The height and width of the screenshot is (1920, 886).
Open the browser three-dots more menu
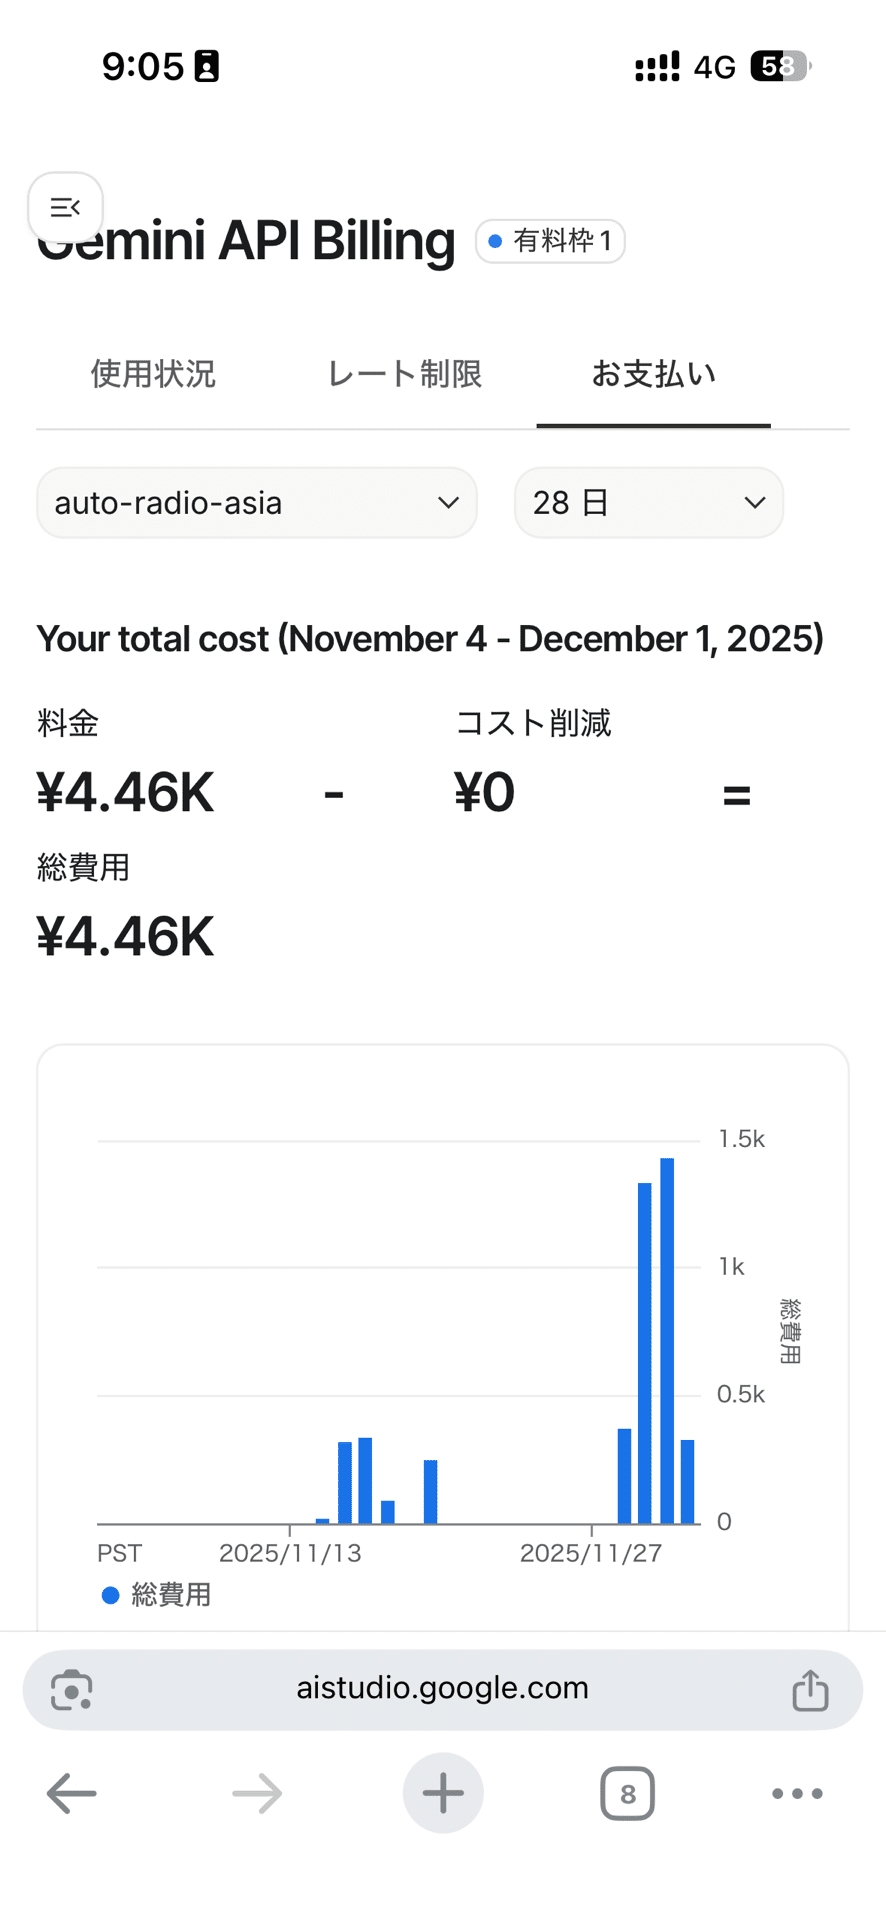point(798,1794)
